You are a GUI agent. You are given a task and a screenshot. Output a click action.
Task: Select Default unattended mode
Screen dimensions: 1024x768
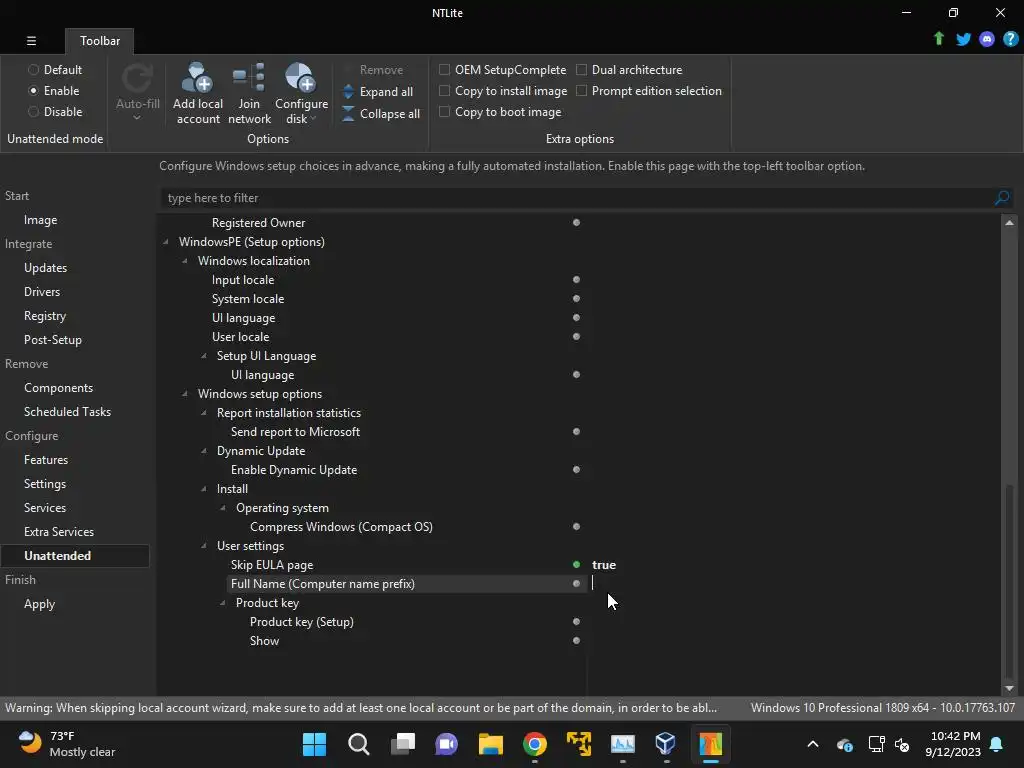[33, 69]
